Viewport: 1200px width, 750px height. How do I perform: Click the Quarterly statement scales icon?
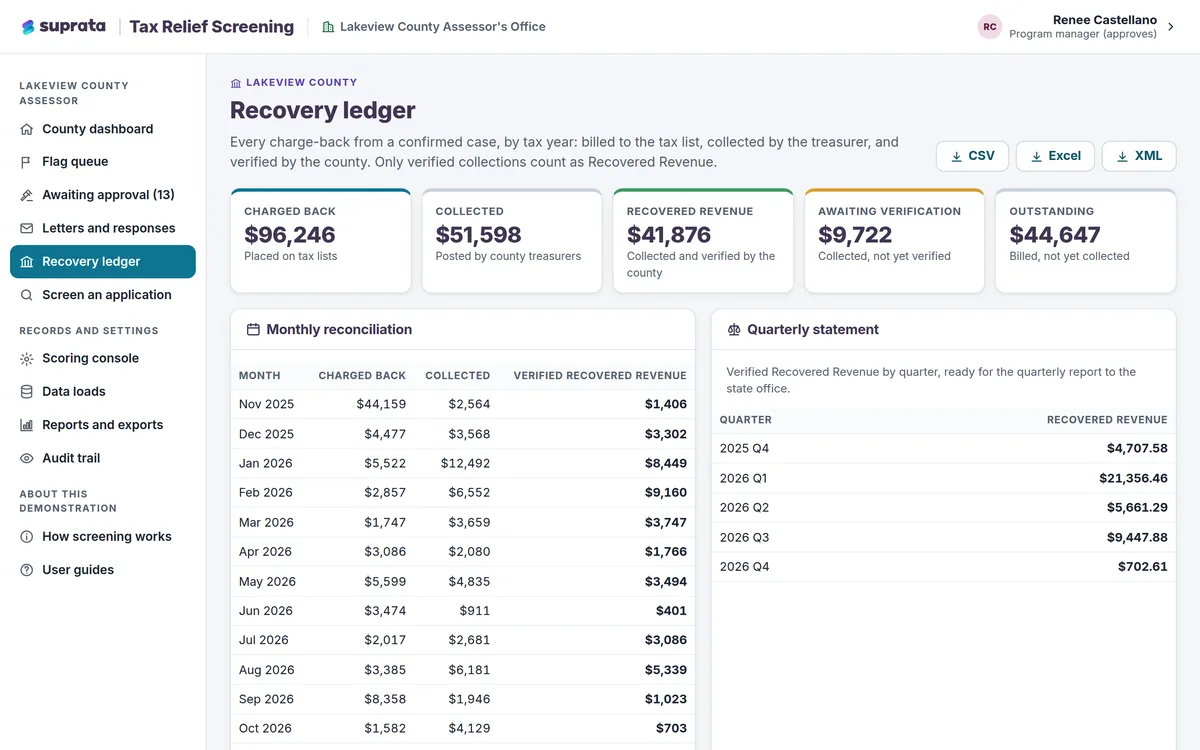734,329
